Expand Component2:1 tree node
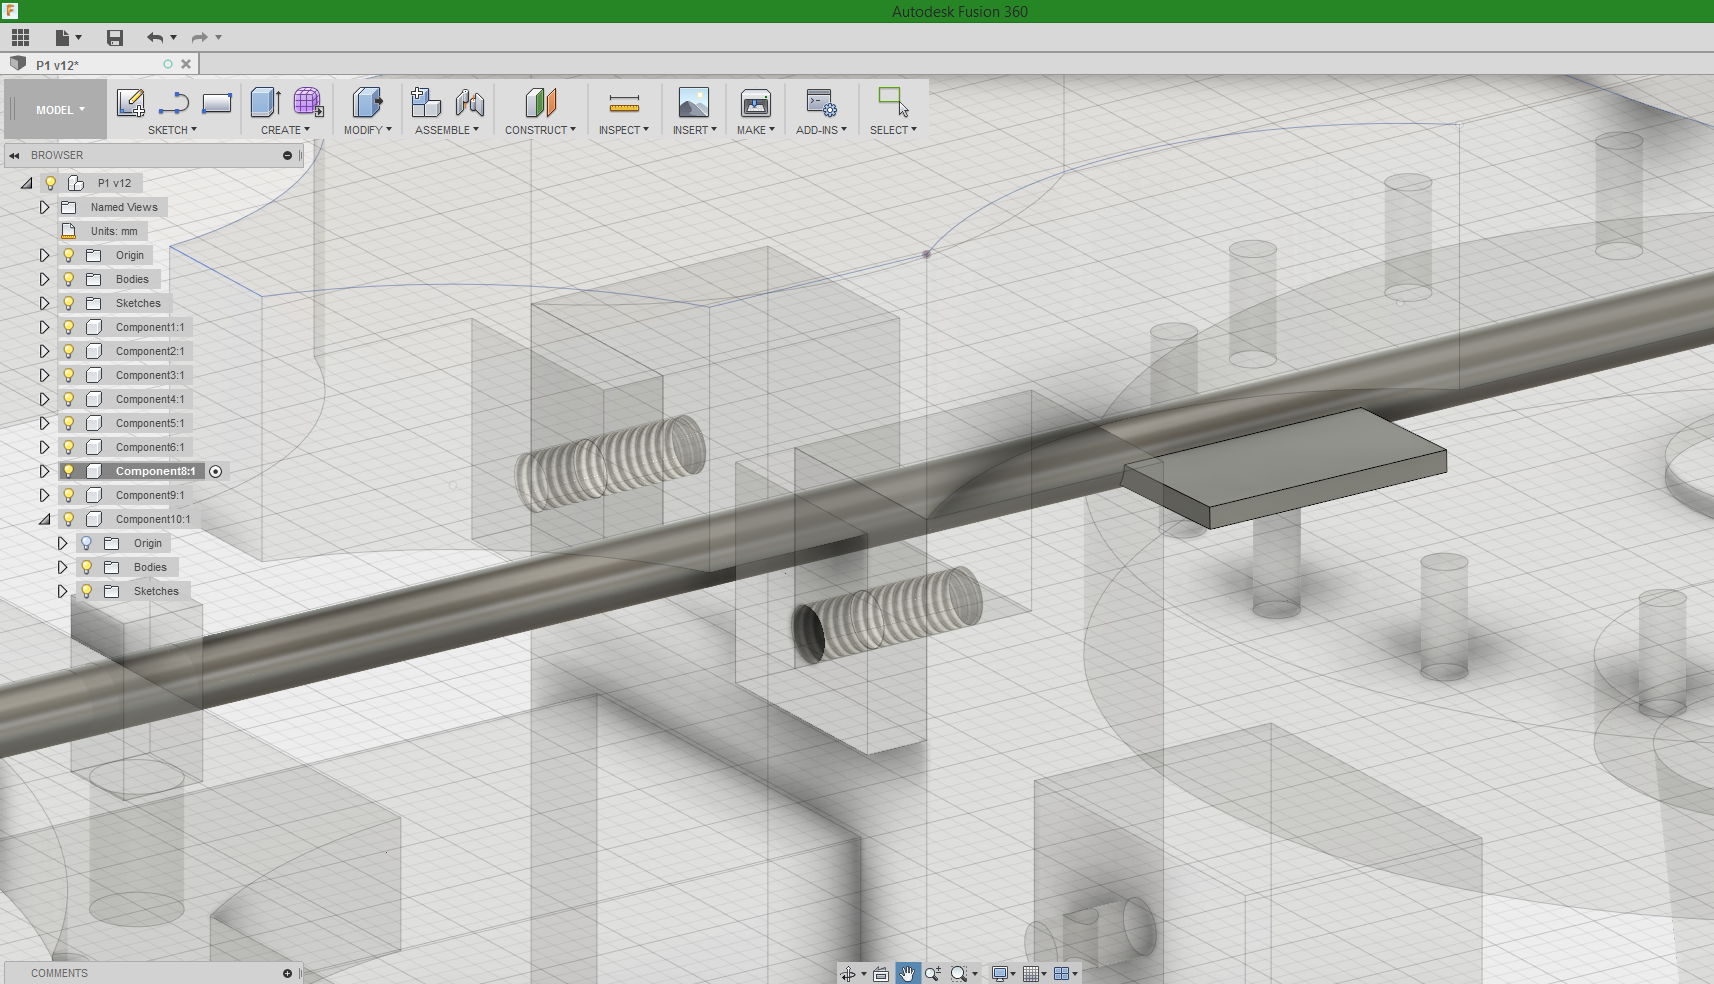This screenshot has height=984, width=1714. 44,351
